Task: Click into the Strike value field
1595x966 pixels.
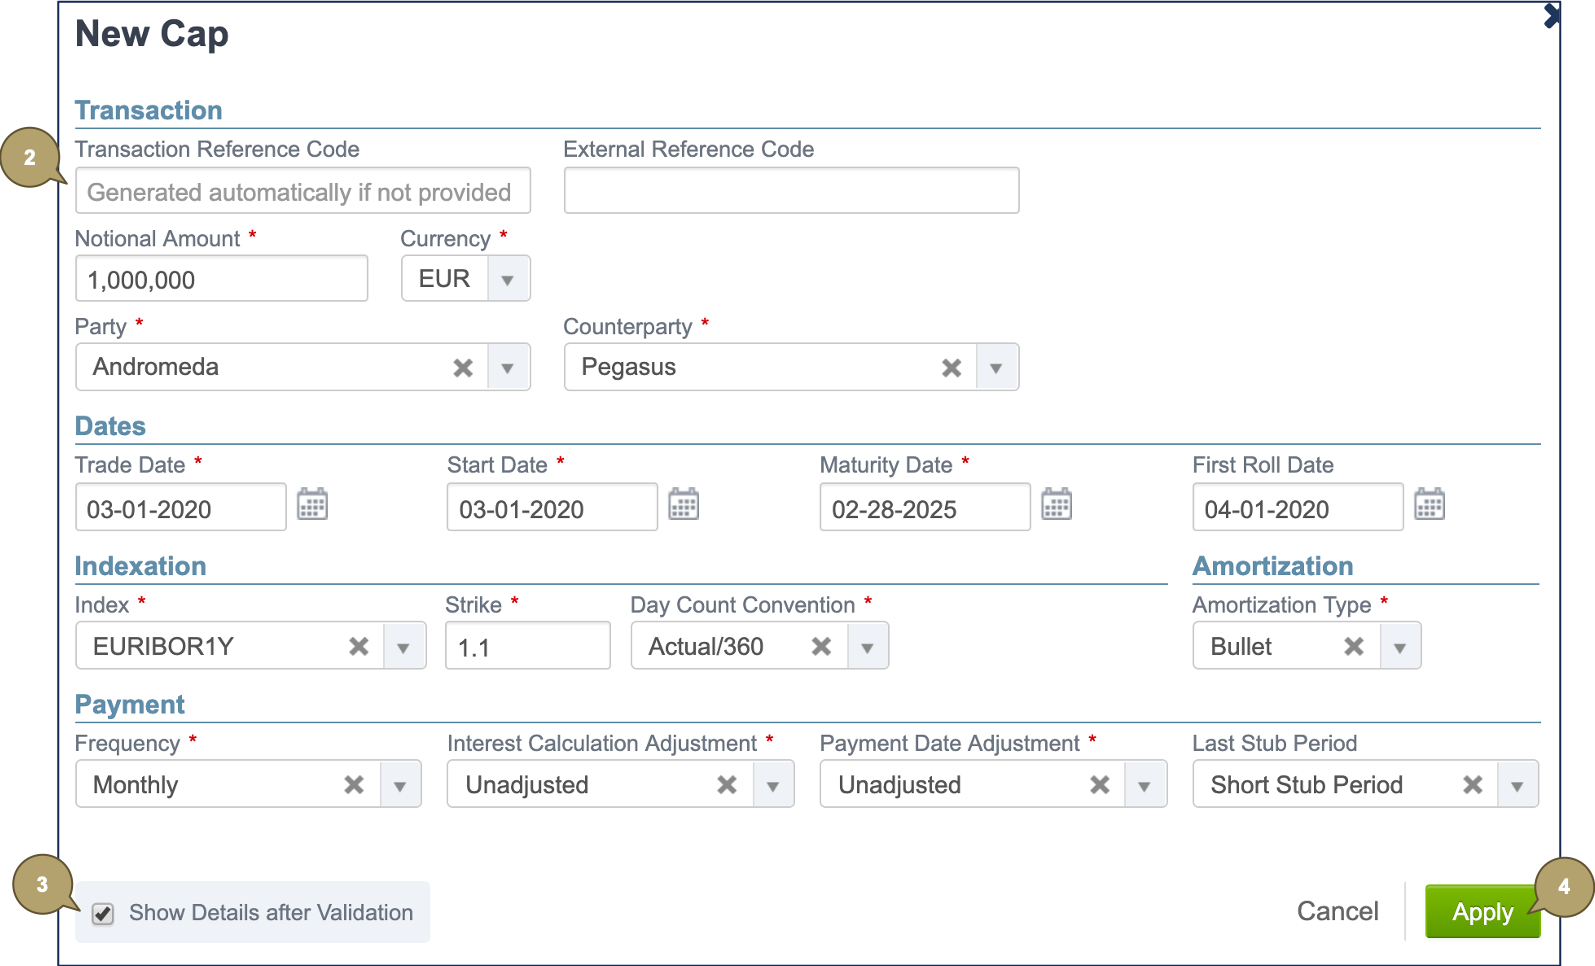Action: [x=527, y=647]
